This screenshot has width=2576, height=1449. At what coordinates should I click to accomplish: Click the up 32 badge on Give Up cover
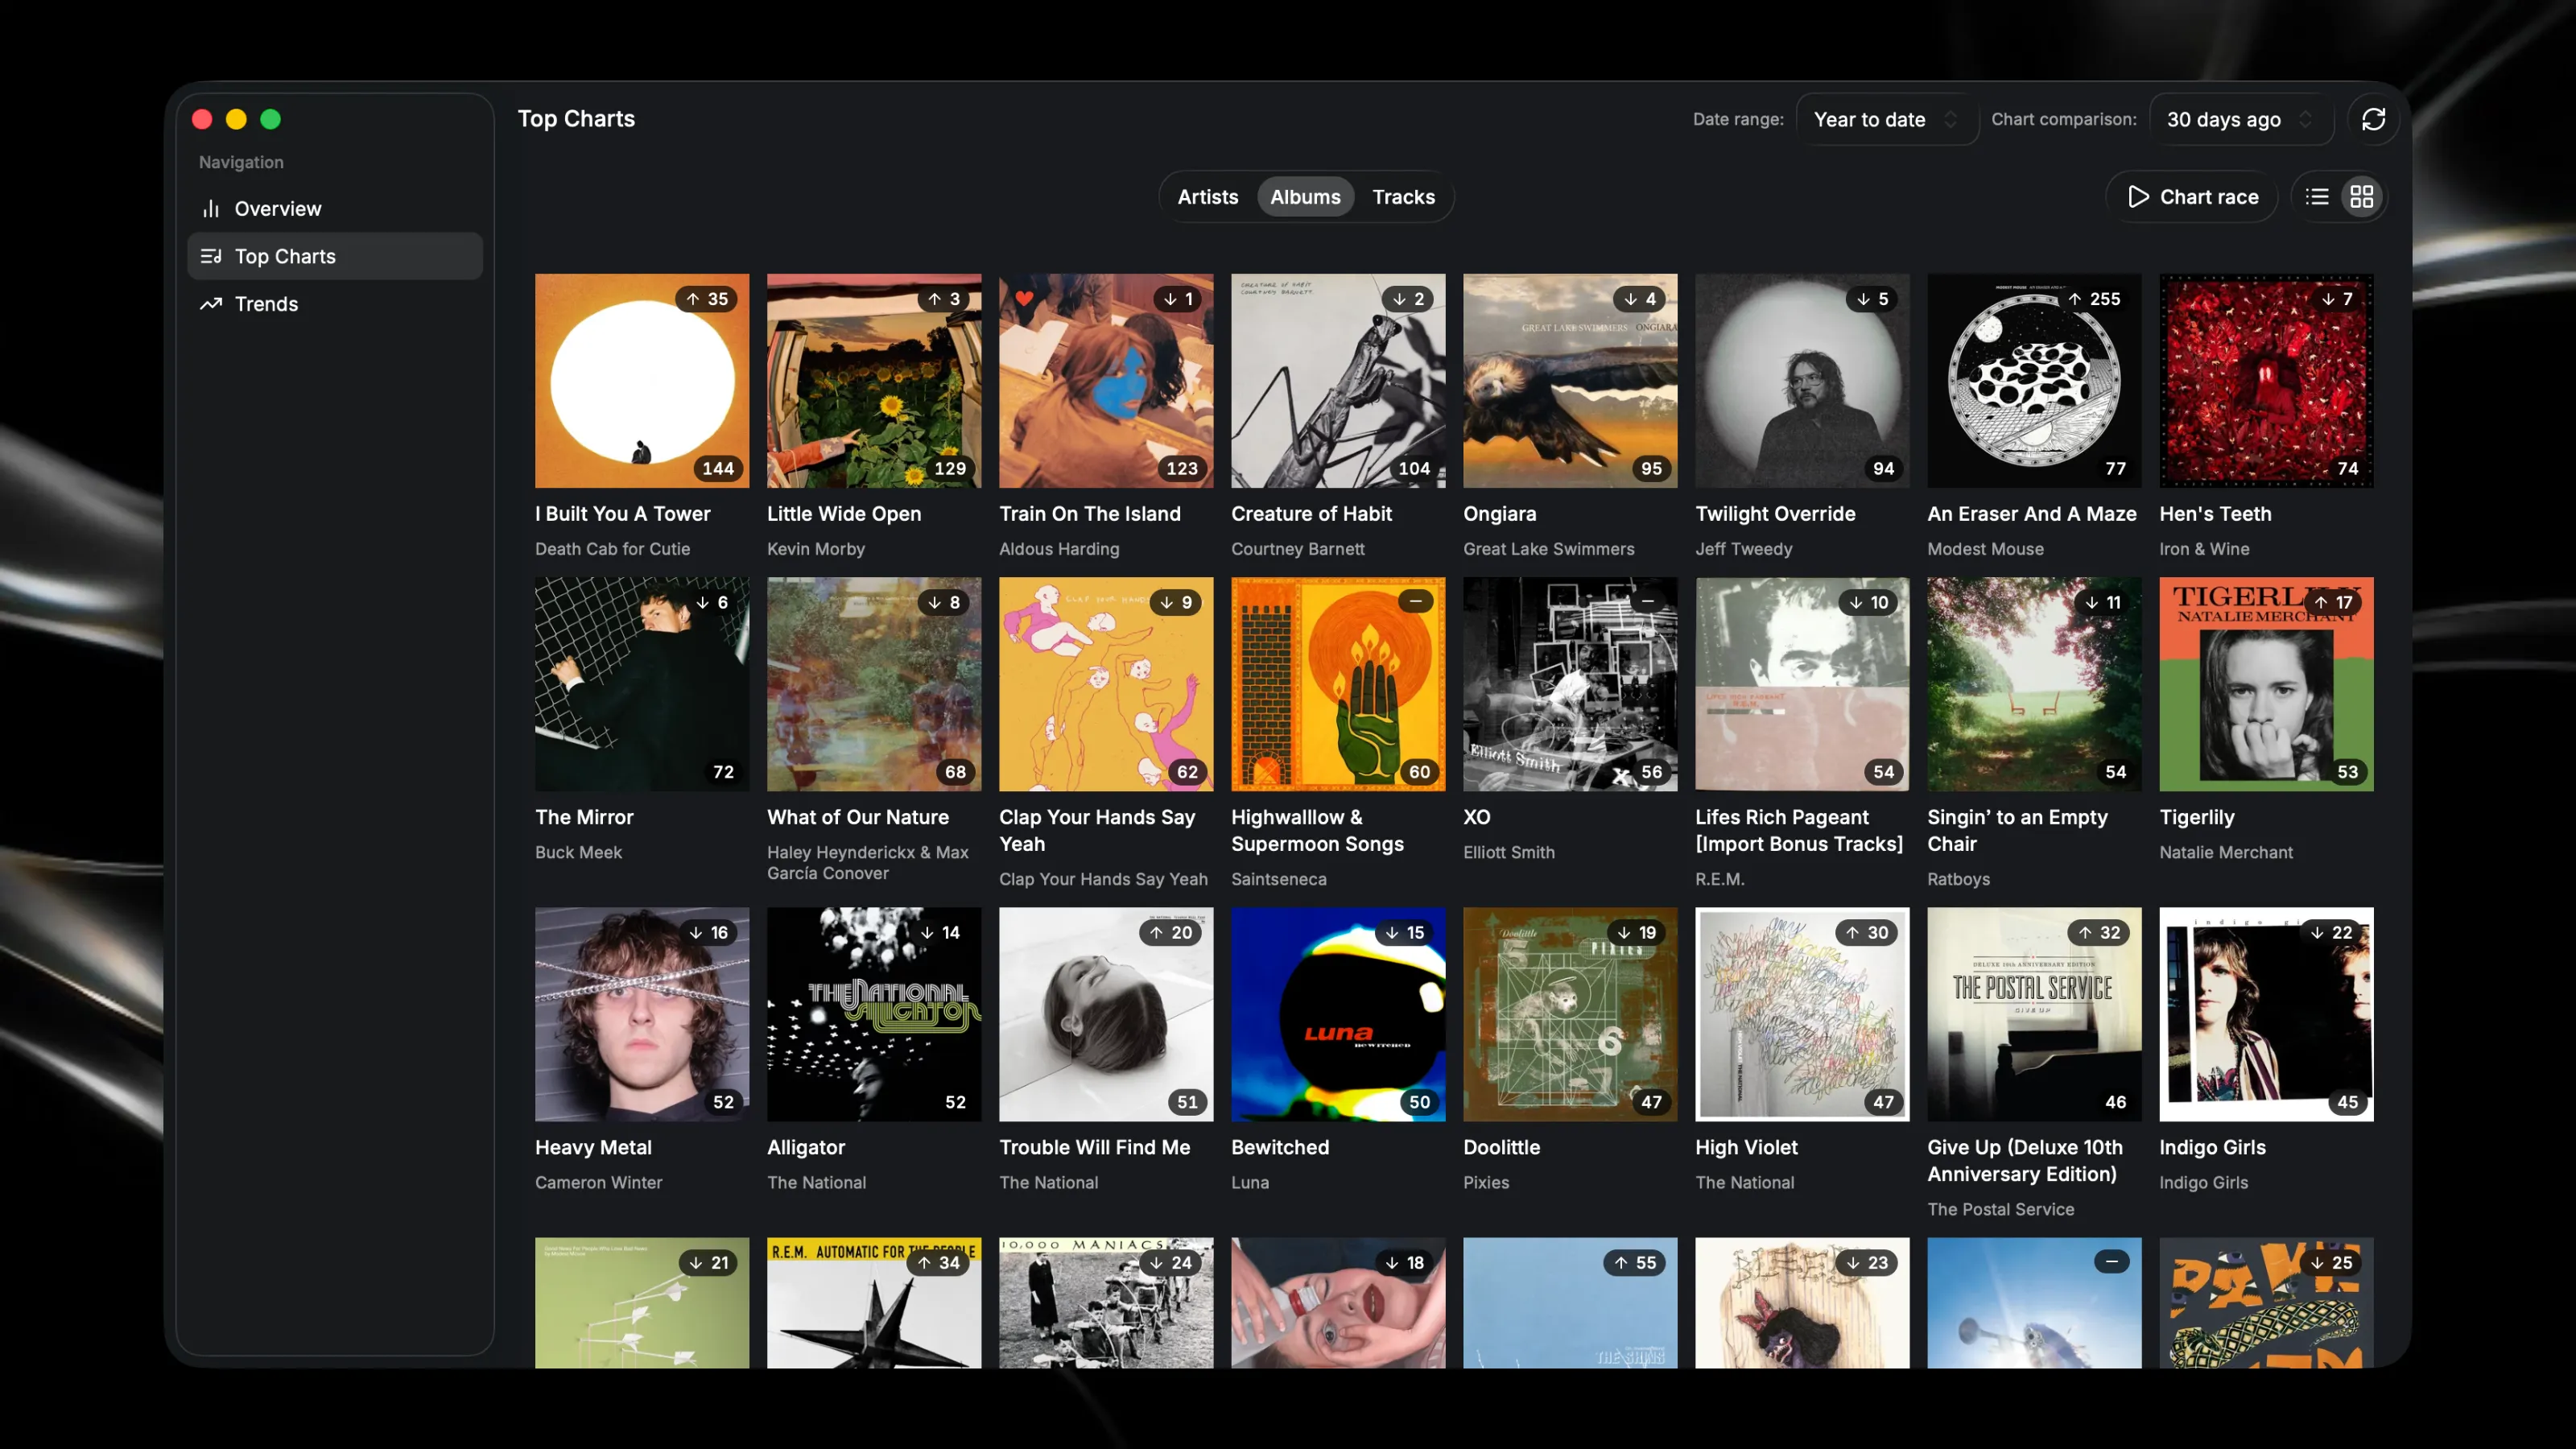tap(2099, 932)
